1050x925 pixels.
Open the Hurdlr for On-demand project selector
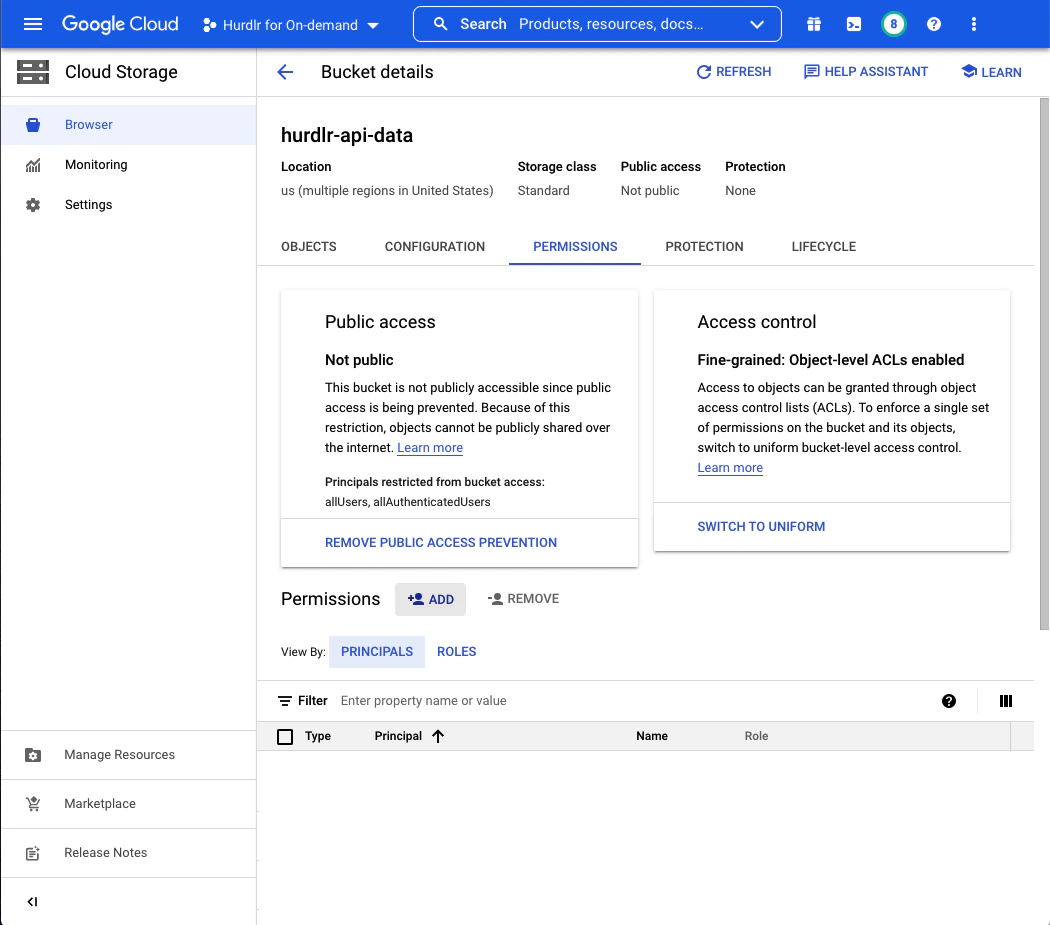[x=291, y=25]
